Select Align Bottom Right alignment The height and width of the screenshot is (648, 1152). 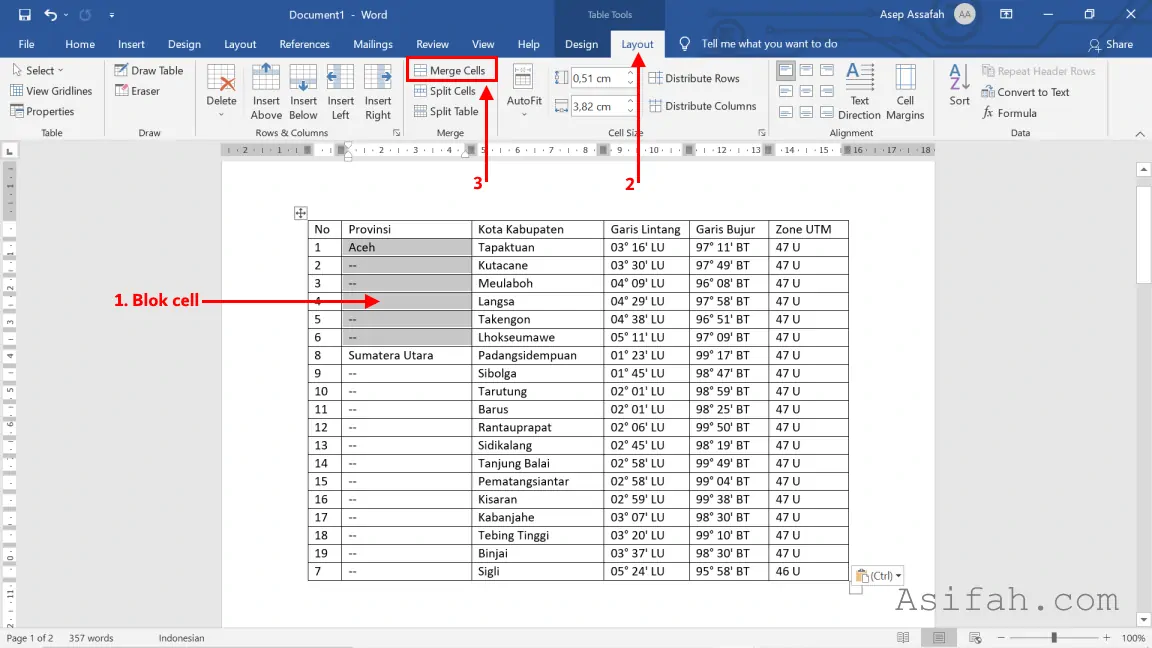(827, 112)
